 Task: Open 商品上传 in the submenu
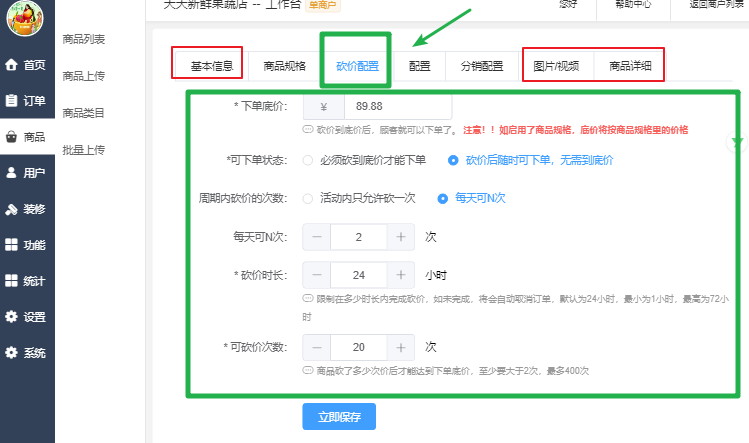[84, 76]
